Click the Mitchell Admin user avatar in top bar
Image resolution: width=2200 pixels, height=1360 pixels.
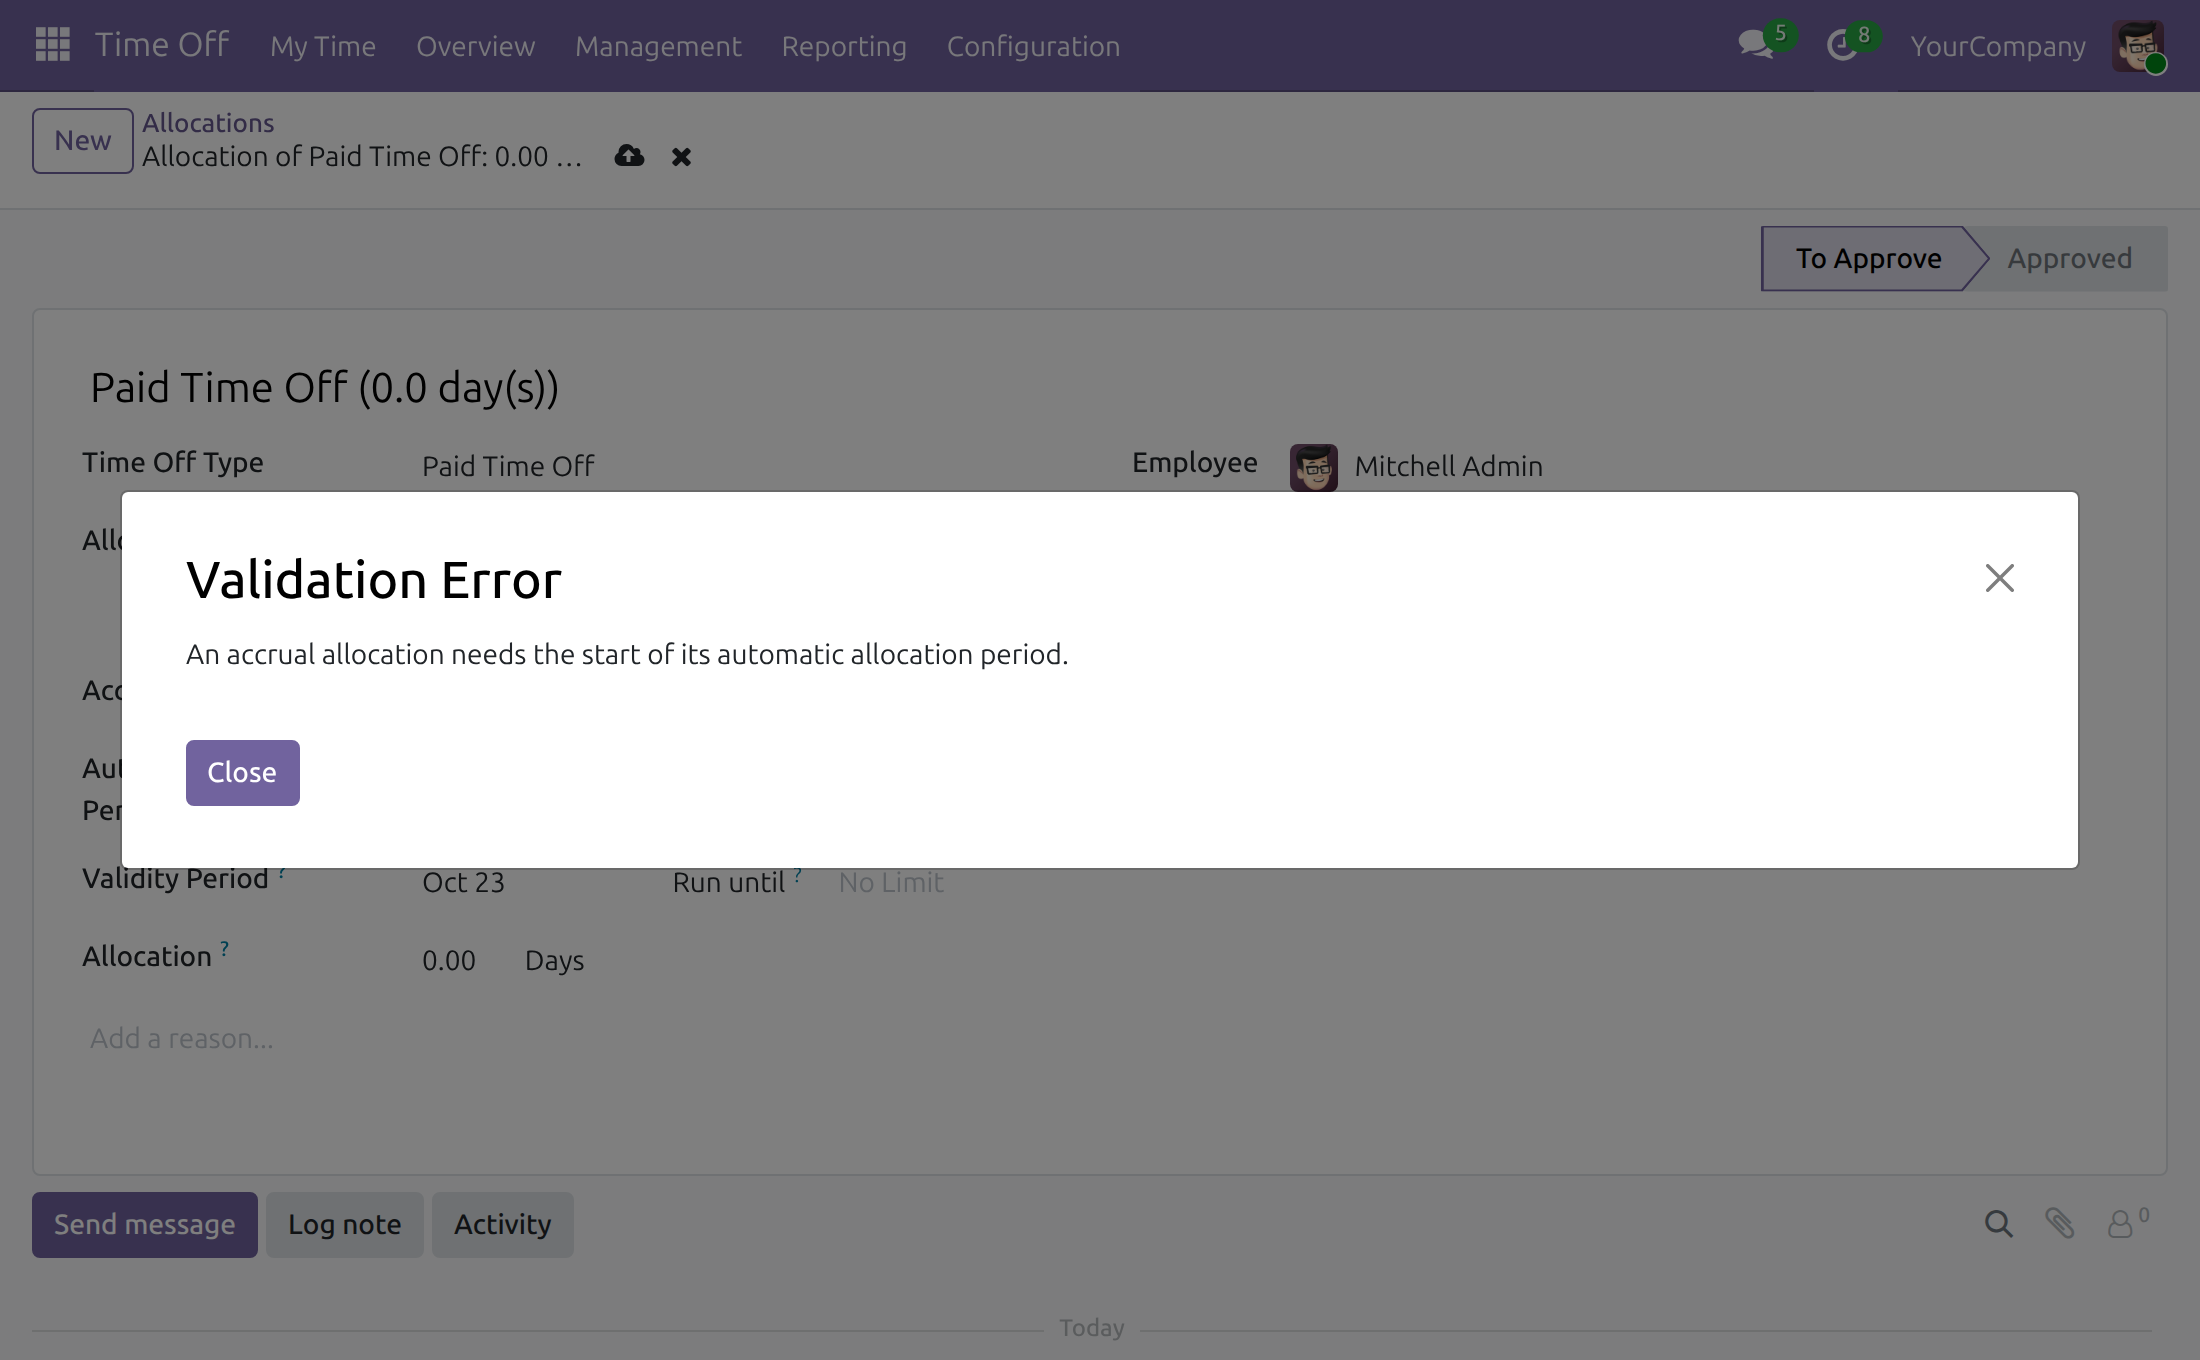[x=2138, y=45]
